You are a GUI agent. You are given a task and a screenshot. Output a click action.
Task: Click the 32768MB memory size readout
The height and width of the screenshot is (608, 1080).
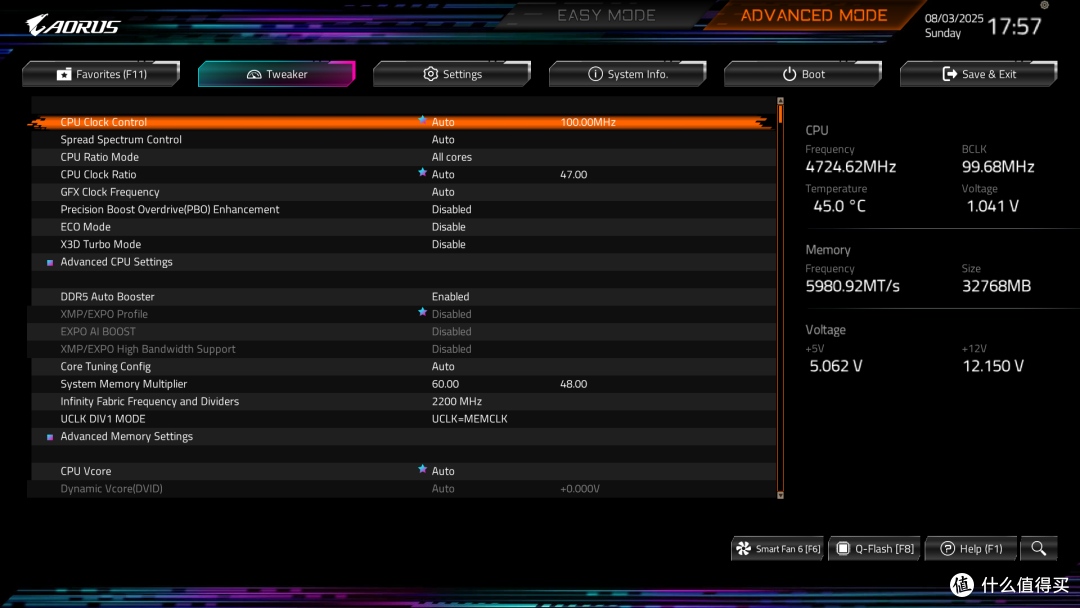[x=996, y=286]
